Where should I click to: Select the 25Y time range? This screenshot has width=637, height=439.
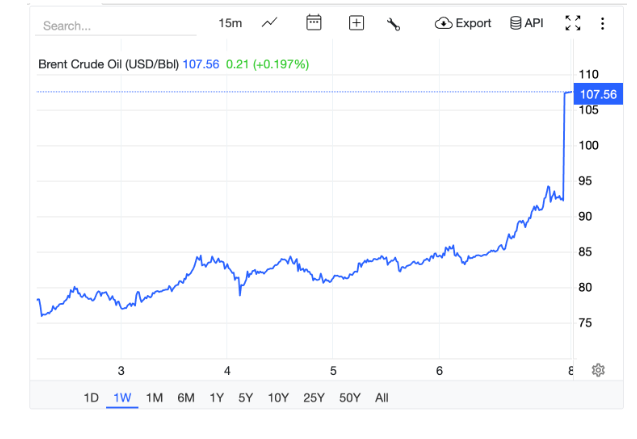(x=314, y=398)
